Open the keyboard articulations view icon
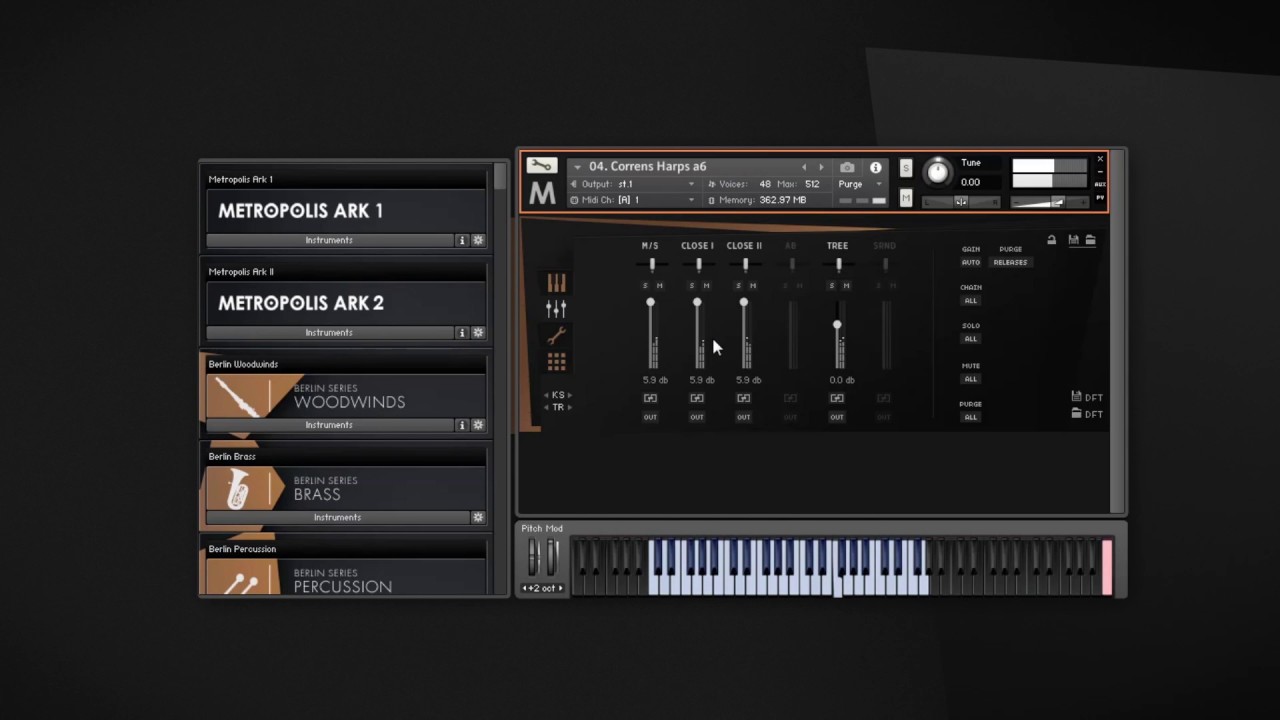Screen dimensions: 1280x720 (556, 284)
